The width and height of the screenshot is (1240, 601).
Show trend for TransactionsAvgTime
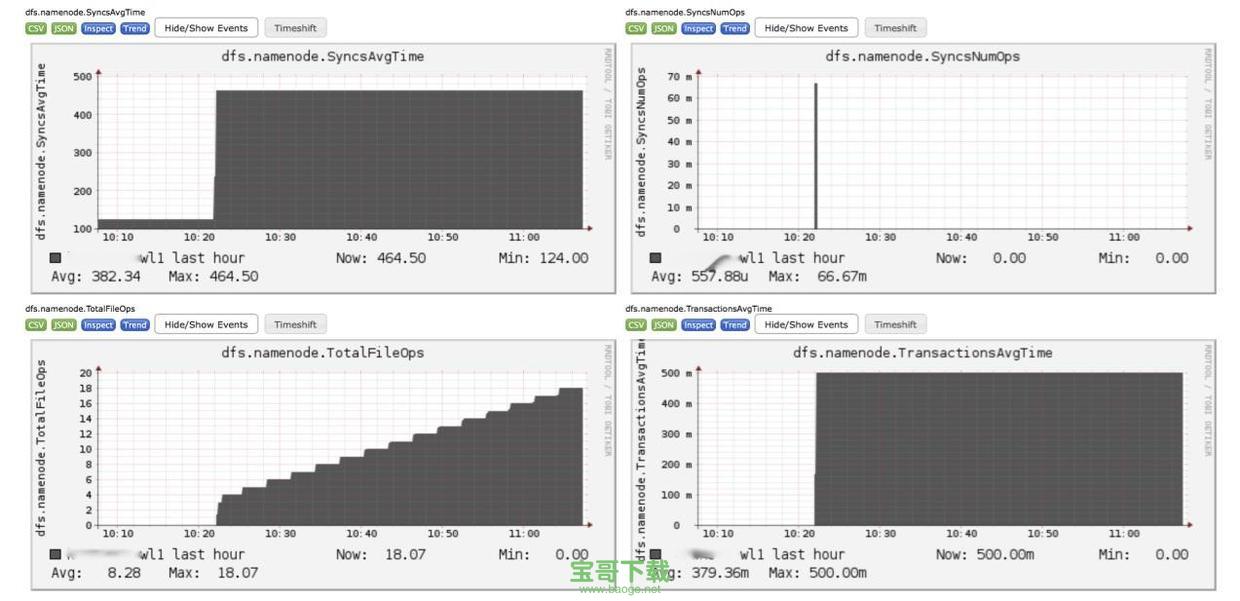pos(735,324)
